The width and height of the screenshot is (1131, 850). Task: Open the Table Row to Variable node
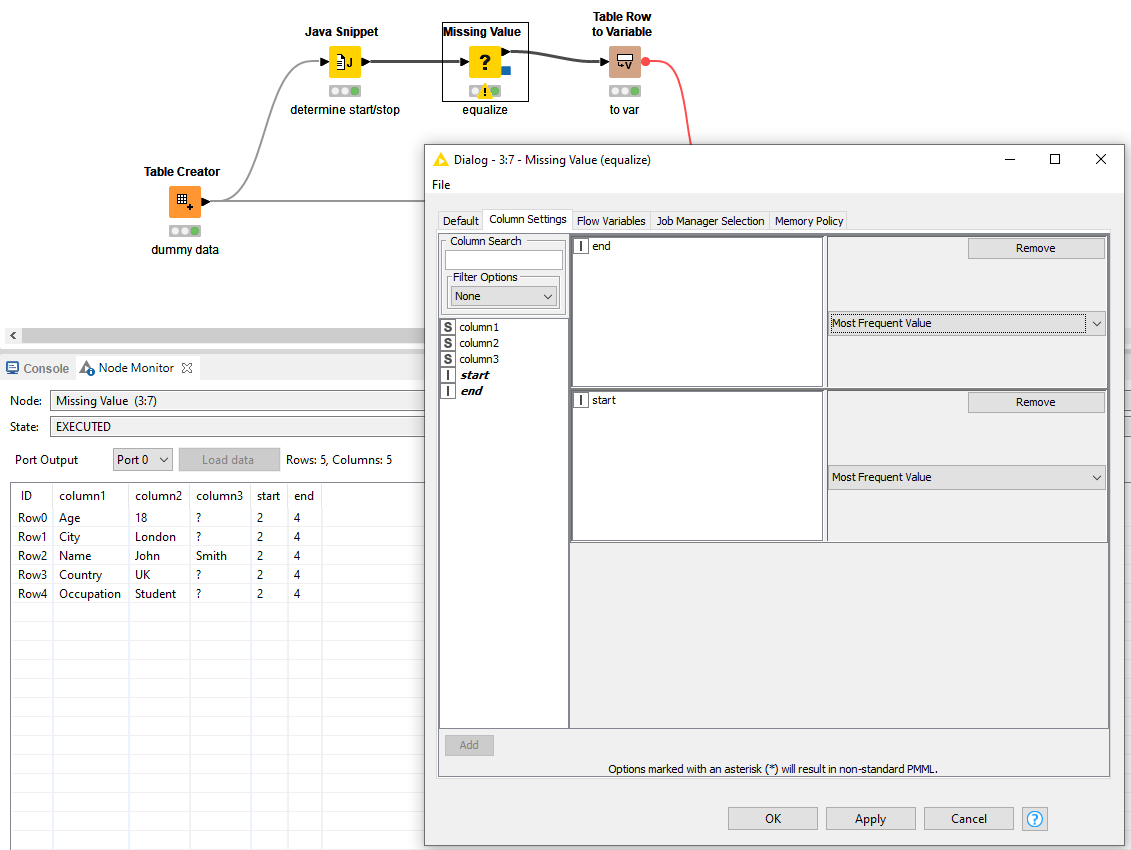click(x=625, y=61)
